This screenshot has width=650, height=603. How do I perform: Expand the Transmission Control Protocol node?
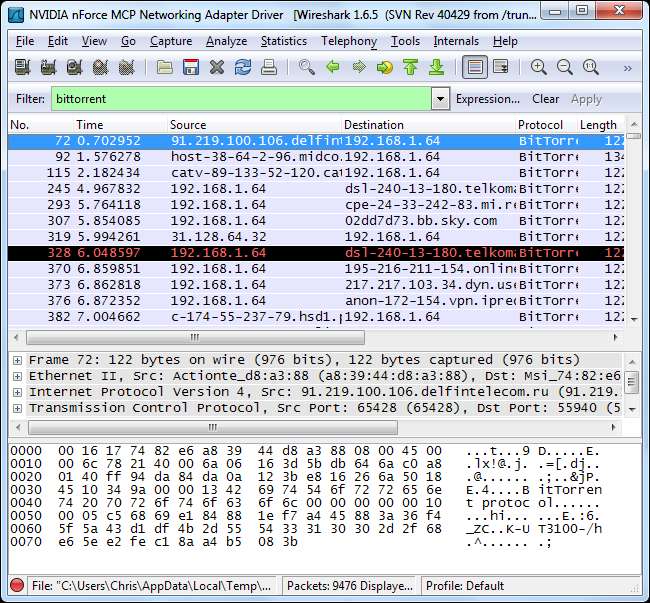17,408
